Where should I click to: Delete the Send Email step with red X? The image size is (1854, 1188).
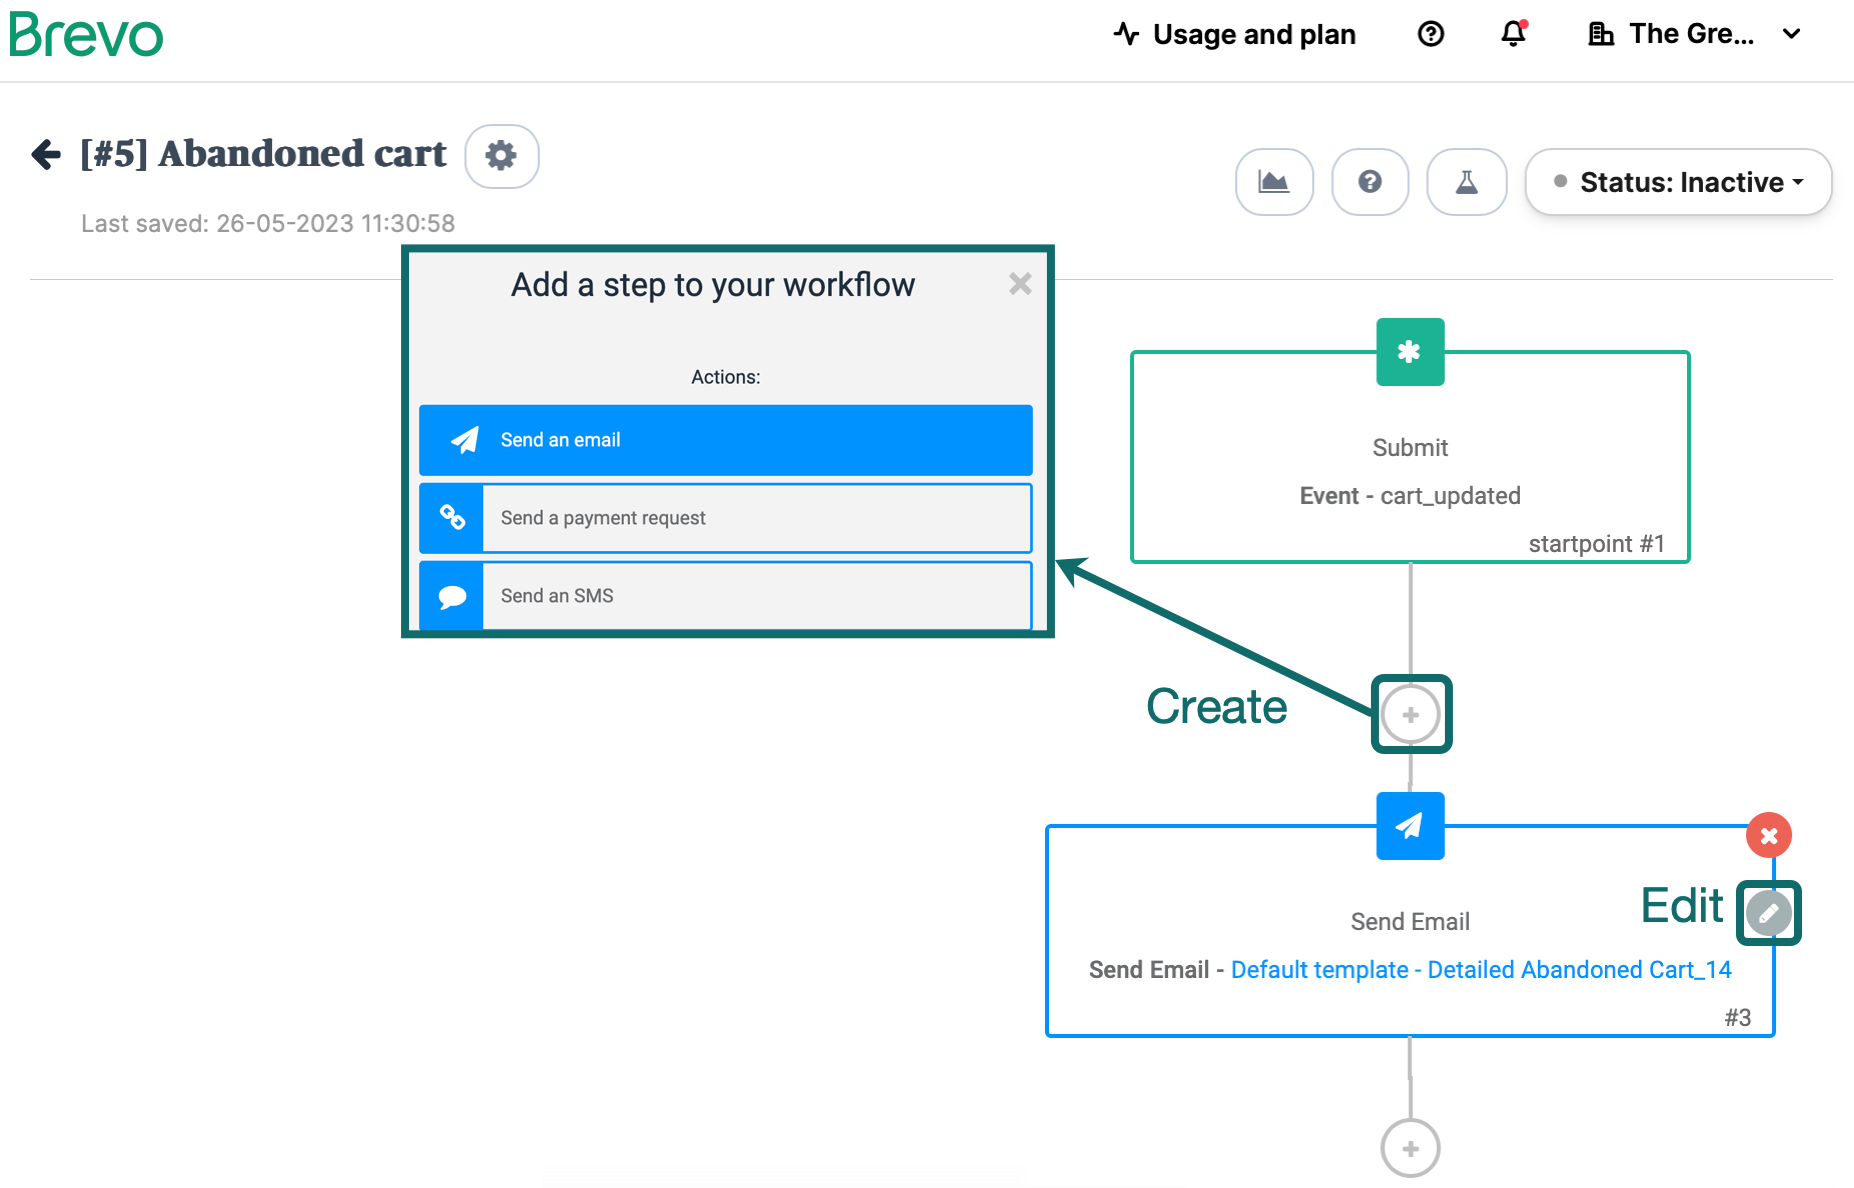point(1769,835)
